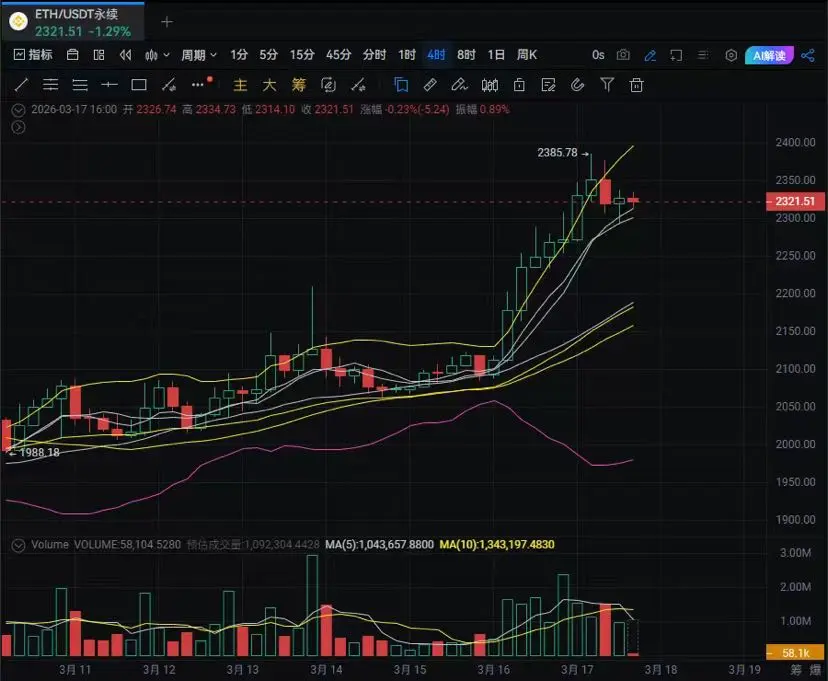
Task: Open more drawing tools ellipsis
Action: [198, 84]
